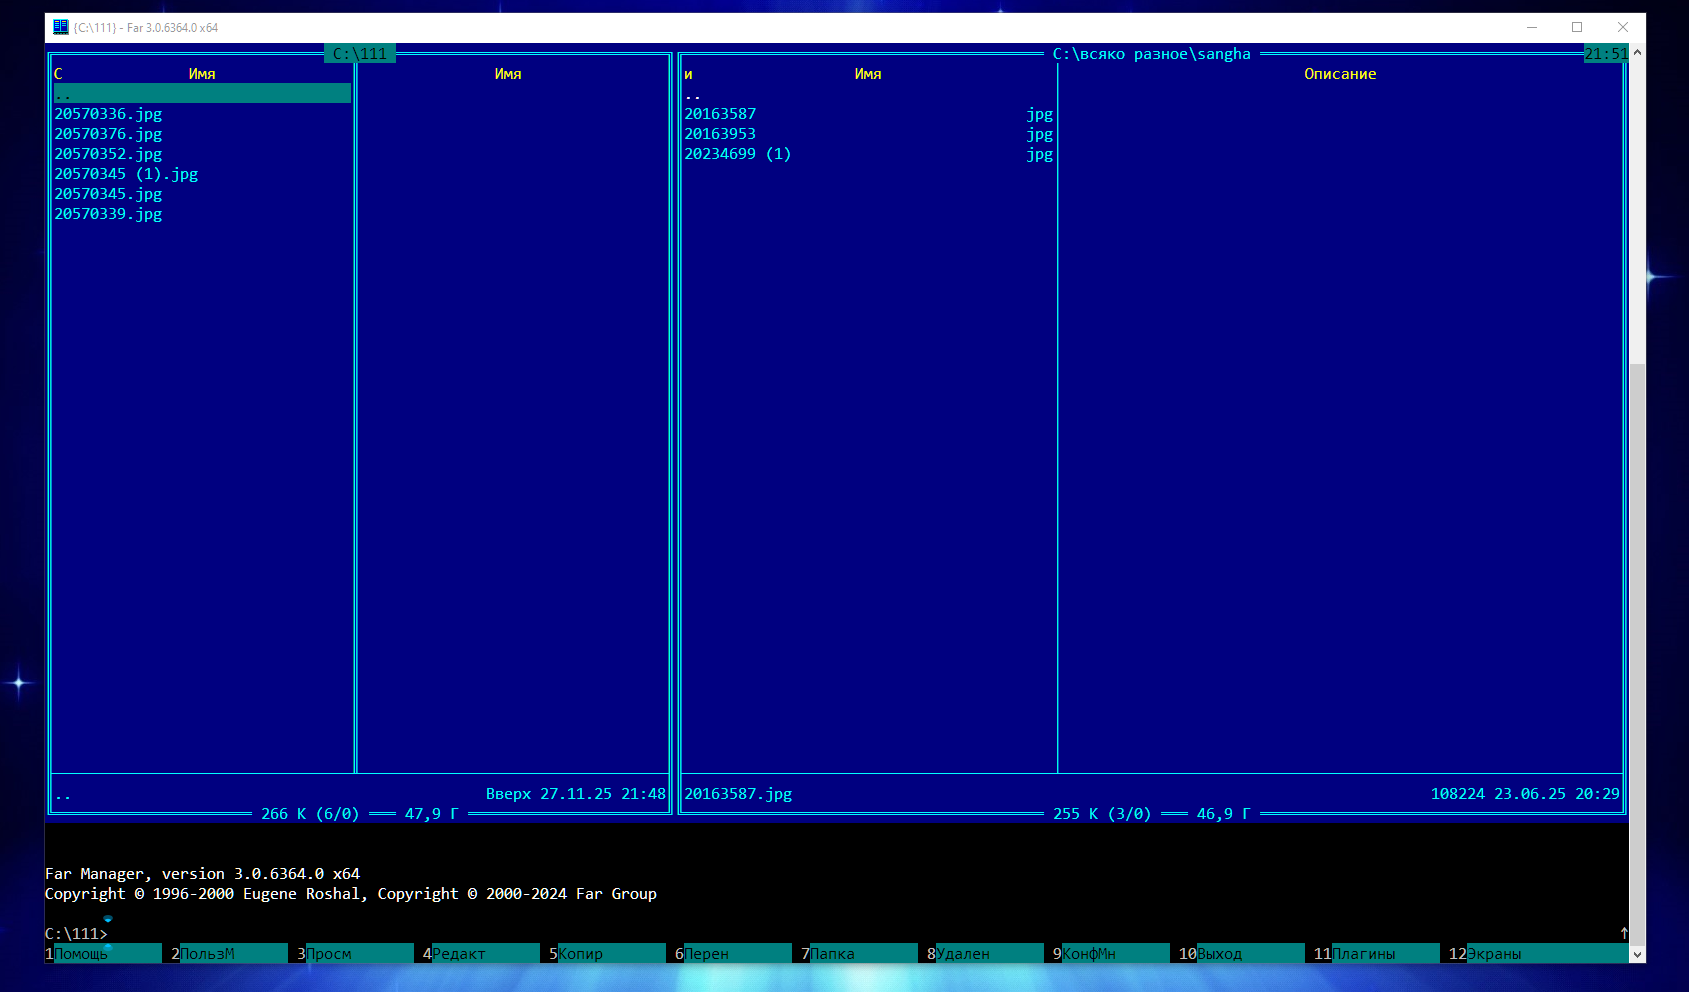Click the 10 Выход exit button

tap(1241, 954)
